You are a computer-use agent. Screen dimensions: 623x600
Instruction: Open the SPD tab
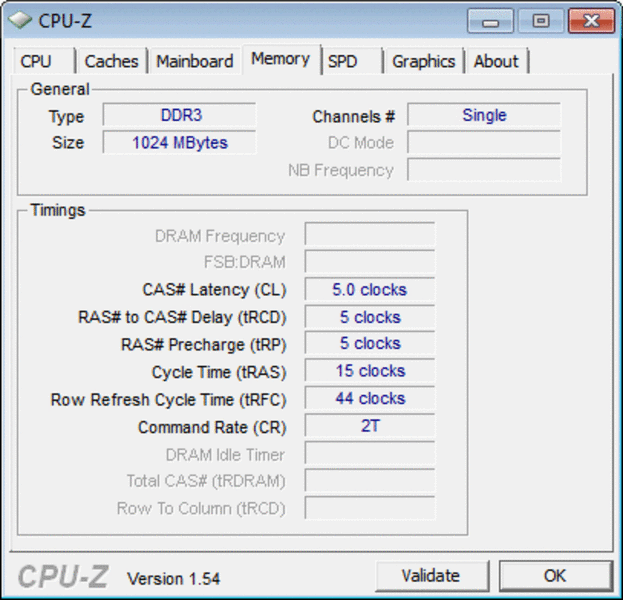coord(351,61)
